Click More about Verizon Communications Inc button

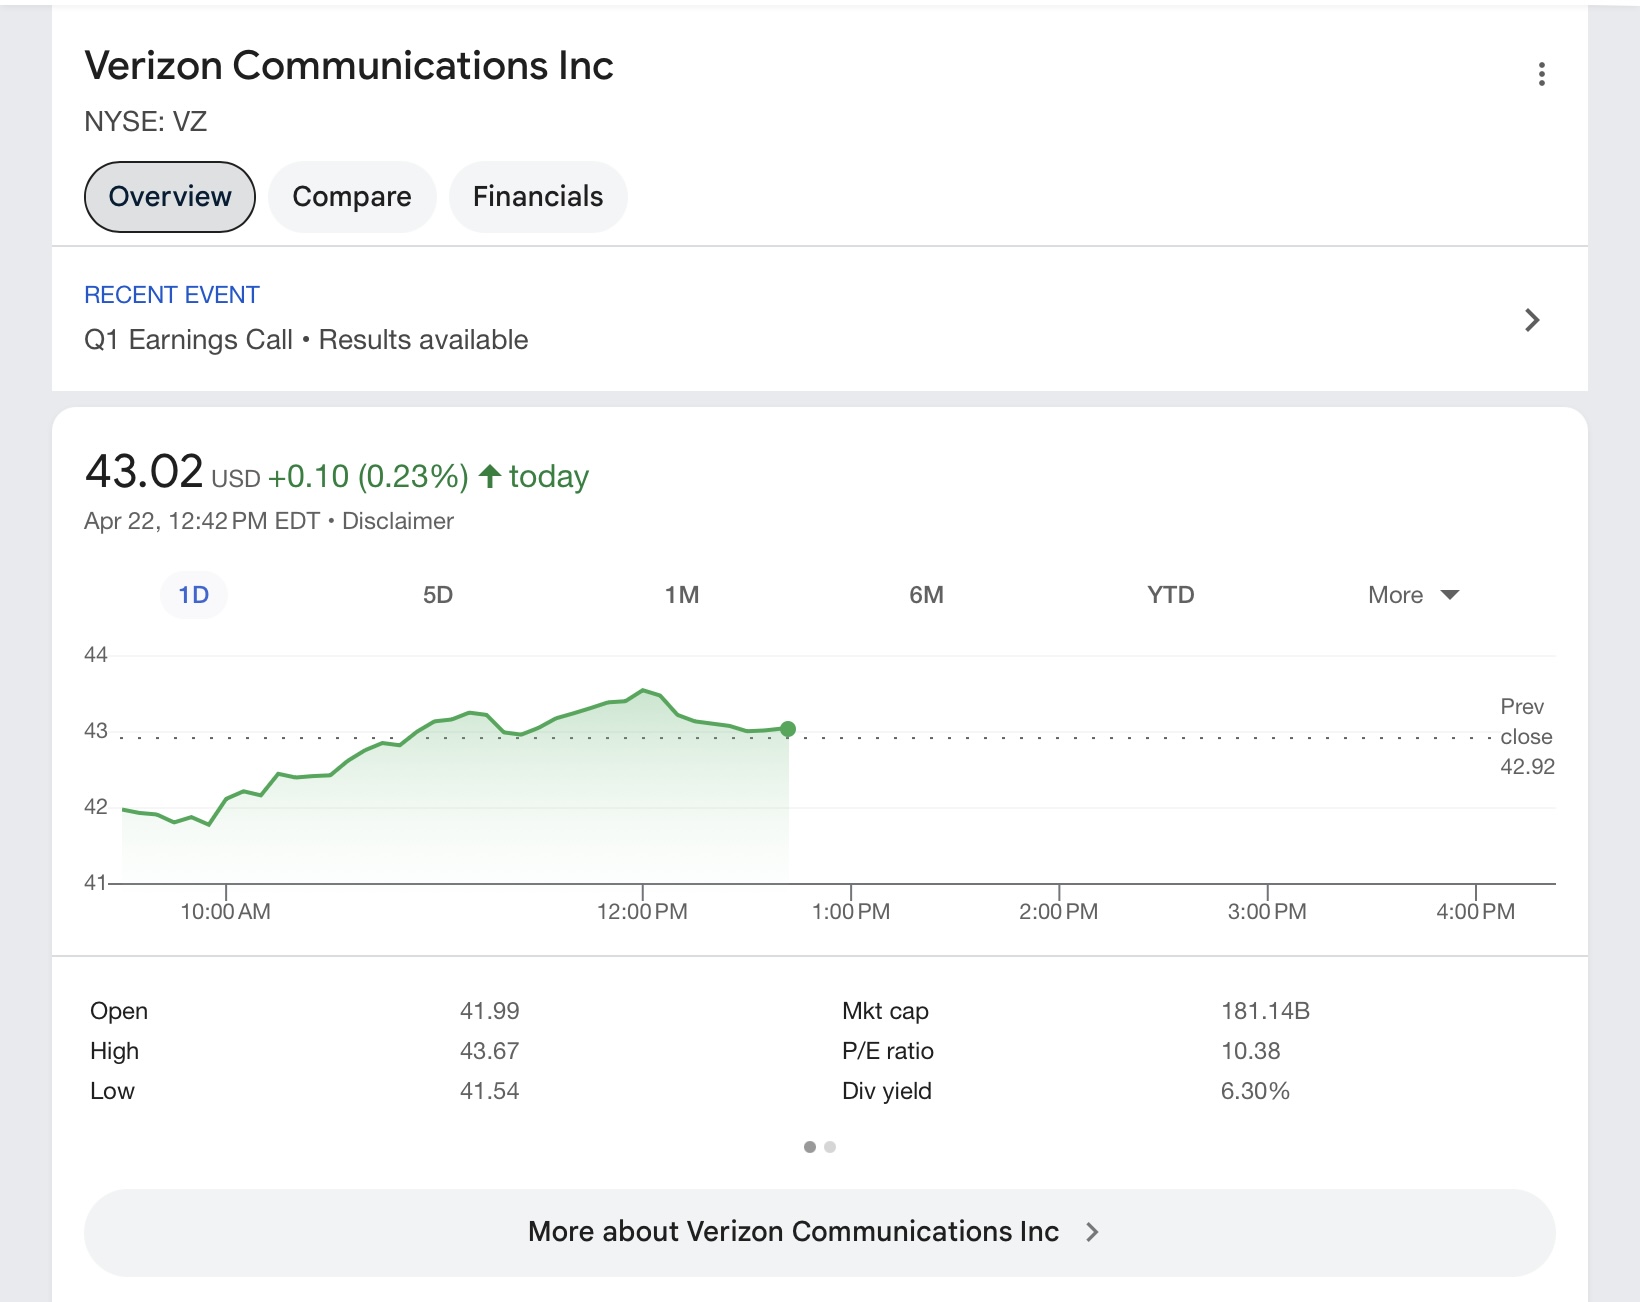(x=820, y=1232)
